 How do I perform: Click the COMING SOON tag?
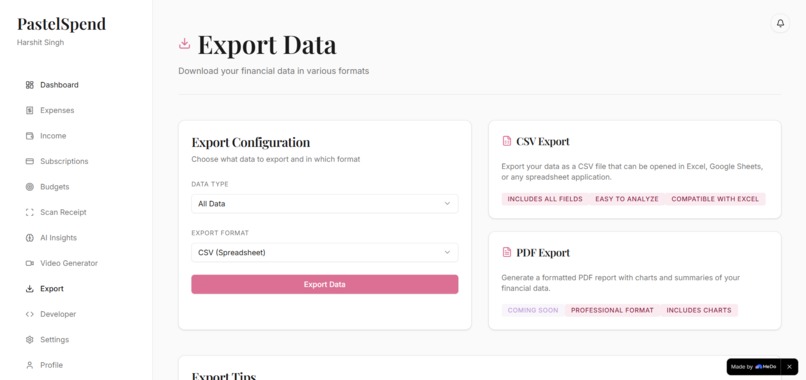(533, 310)
